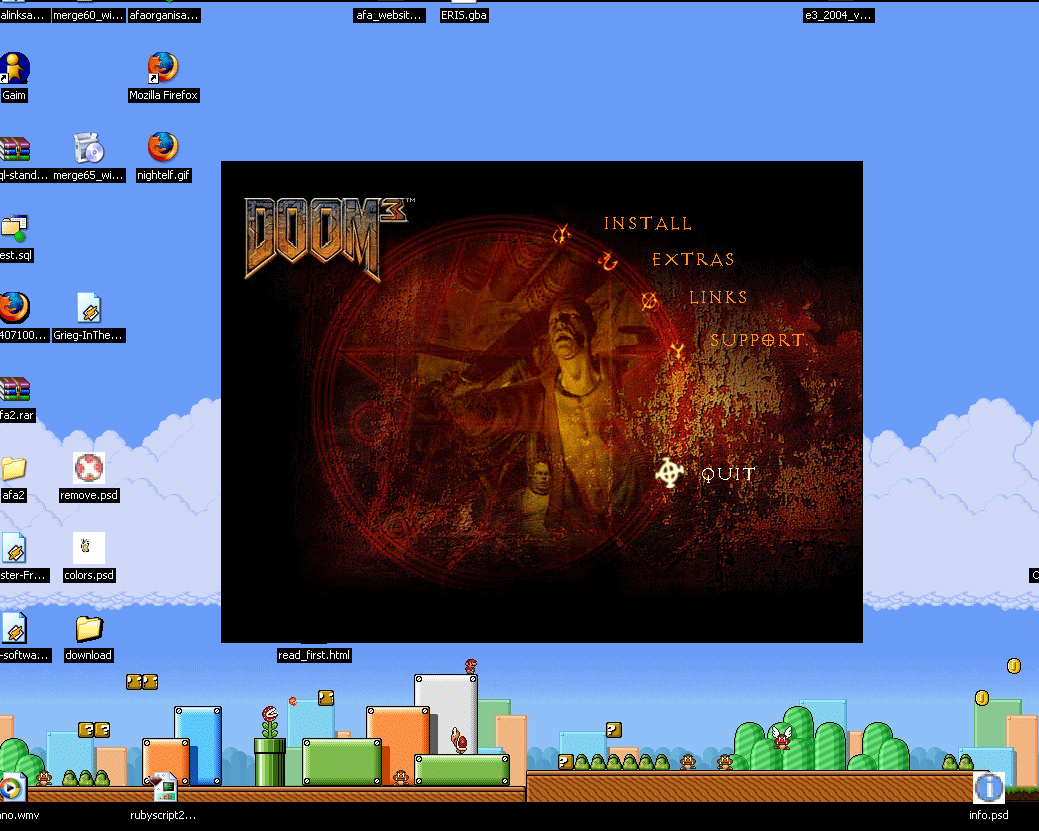Open SUPPORT in the Doom 3 menu
Screen dimensions: 1039x831
coord(757,340)
